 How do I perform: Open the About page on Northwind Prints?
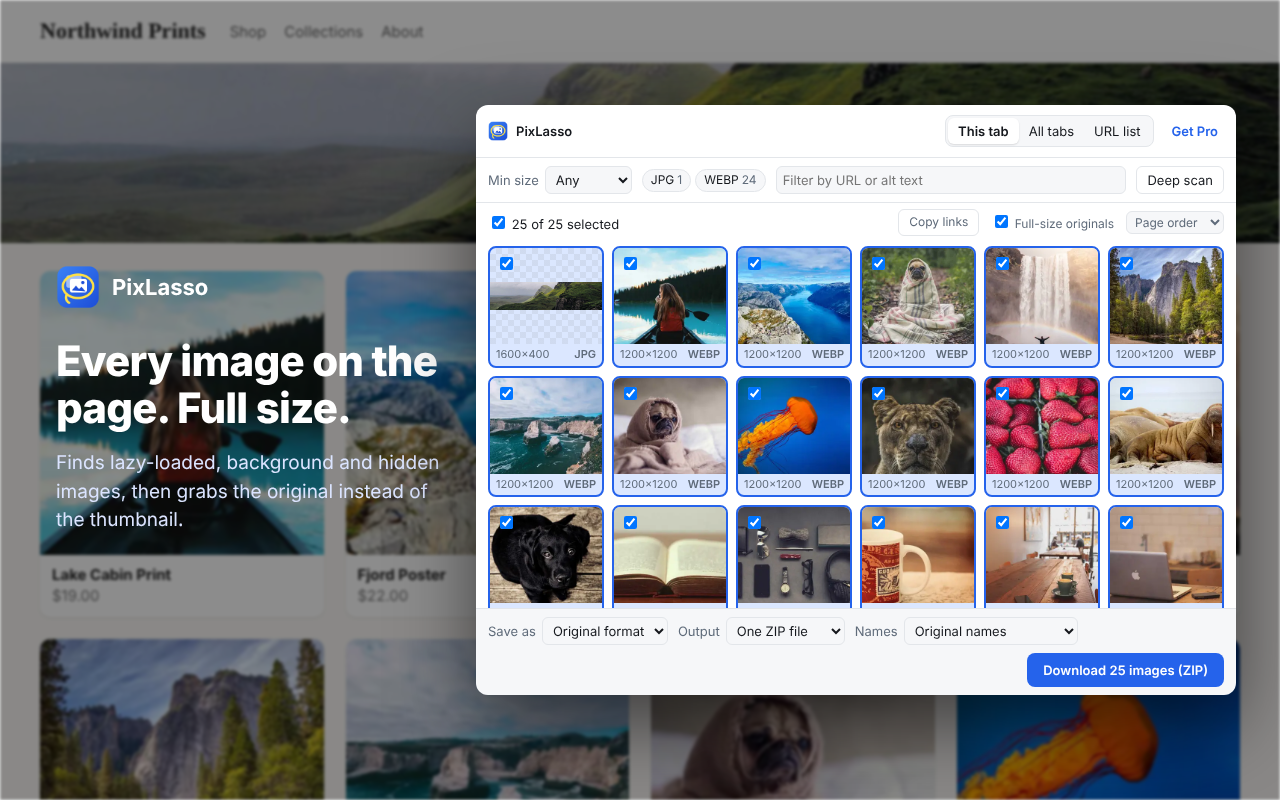402,31
